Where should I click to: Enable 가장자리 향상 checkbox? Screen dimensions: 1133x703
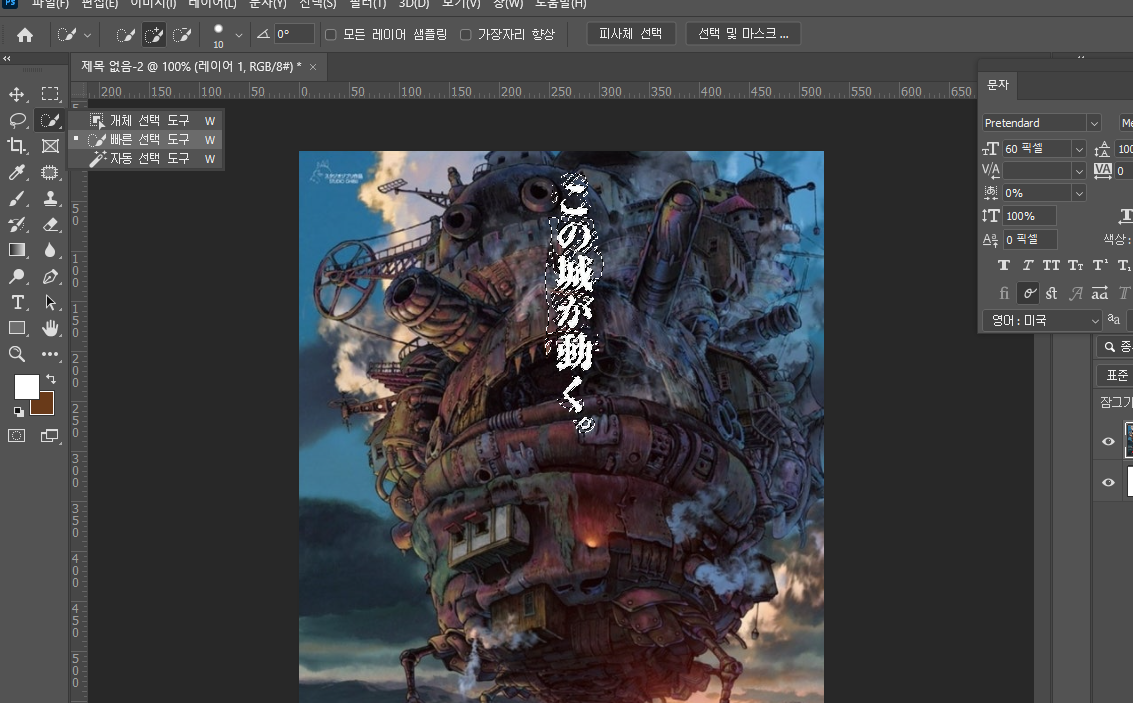[466, 35]
